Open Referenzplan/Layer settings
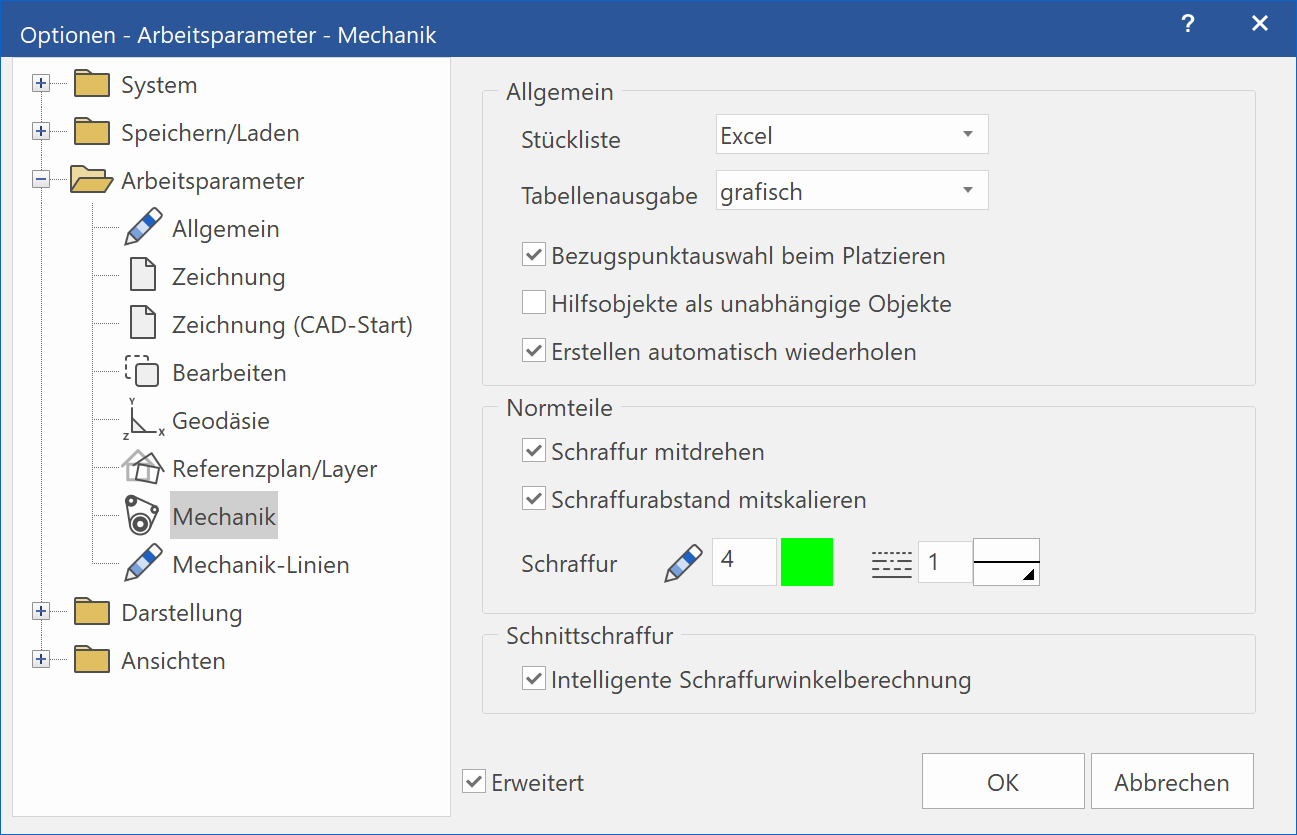This screenshot has width=1297, height=835. tap(274, 469)
